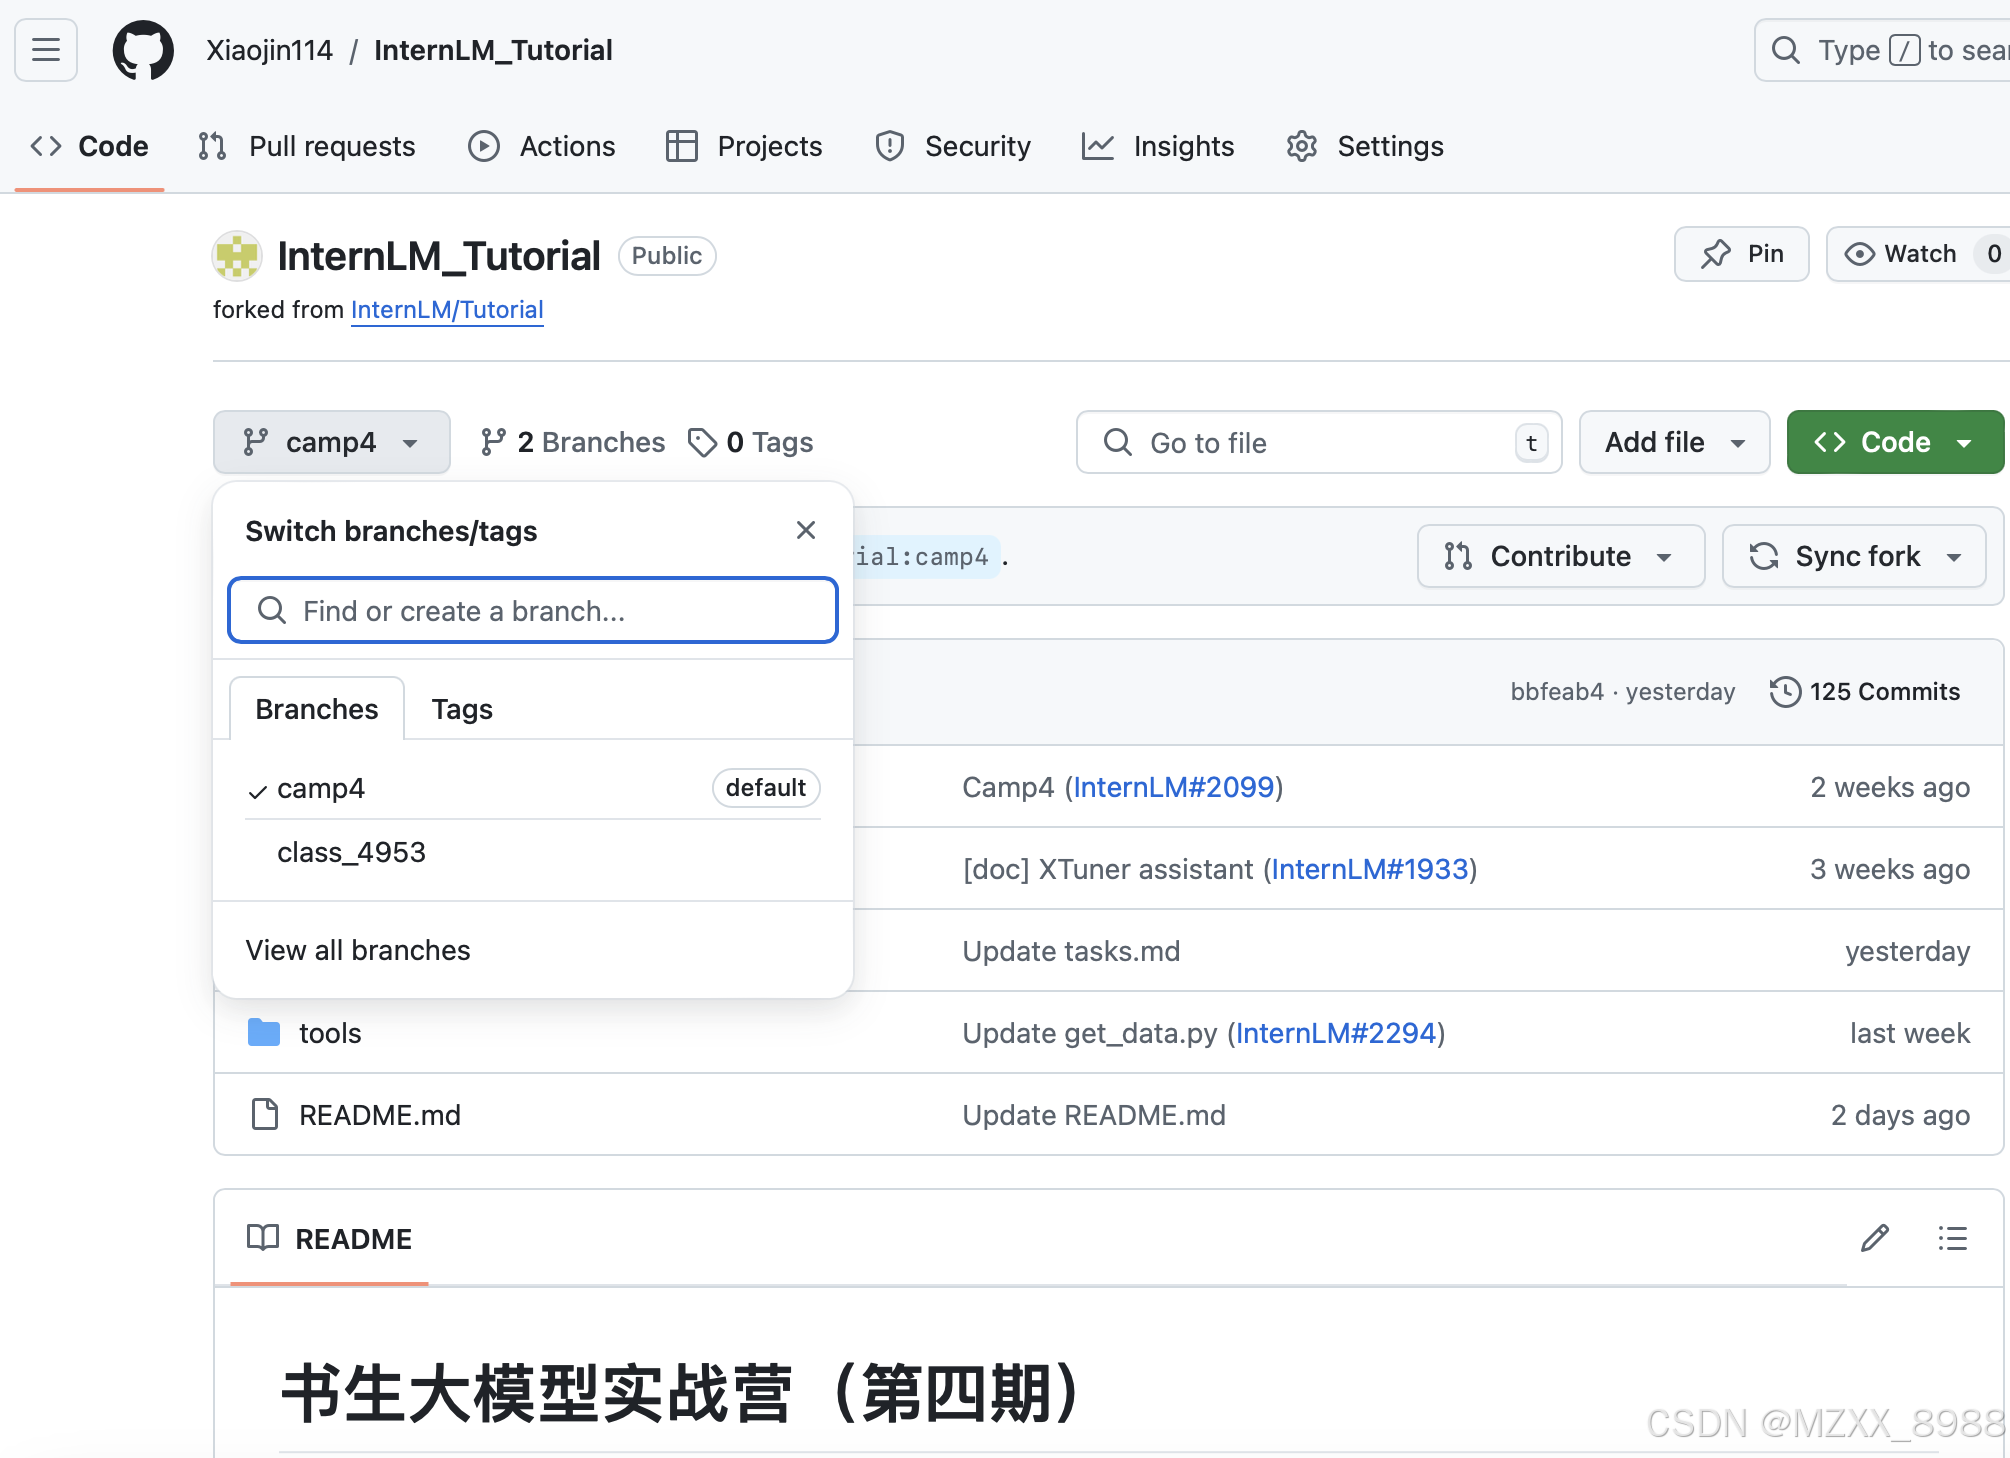Open the hamburger navigation menu
The width and height of the screenshot is (2010, 1458).
(x=45, y=50)
